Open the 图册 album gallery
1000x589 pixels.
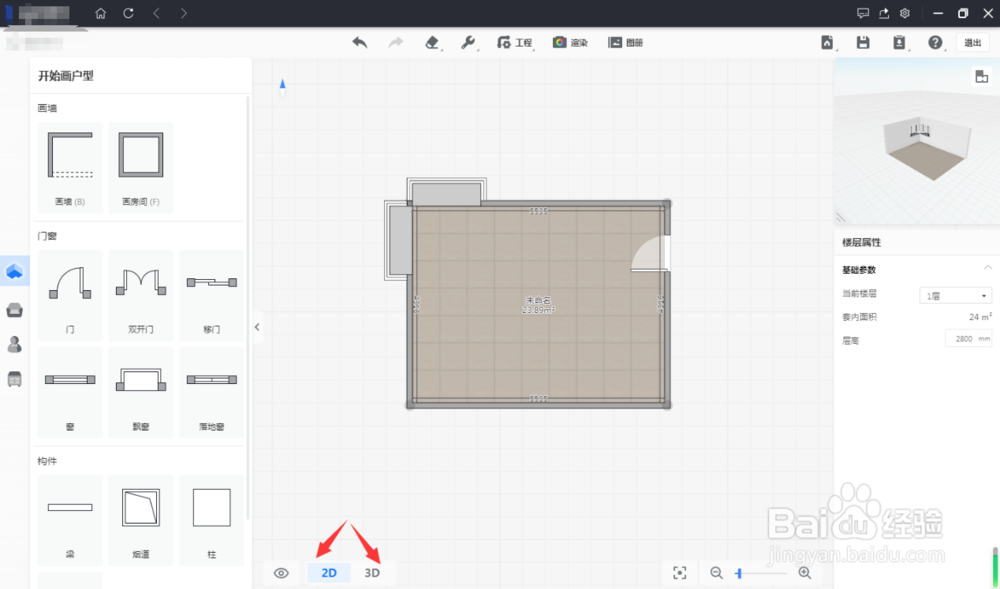tap(625, 43)
